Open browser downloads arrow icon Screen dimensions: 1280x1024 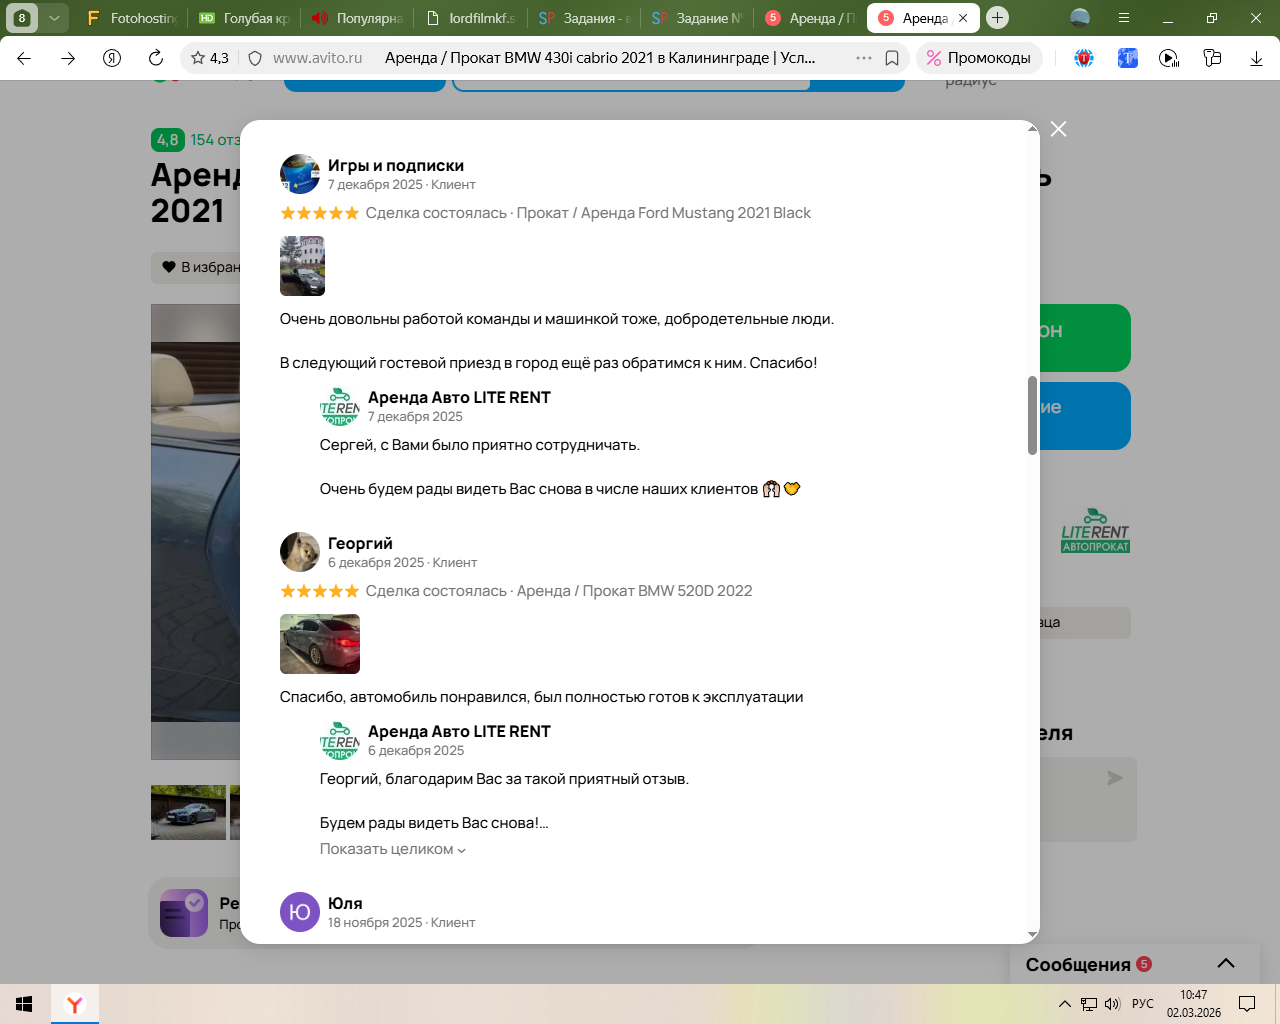[x=1256, y=58]
